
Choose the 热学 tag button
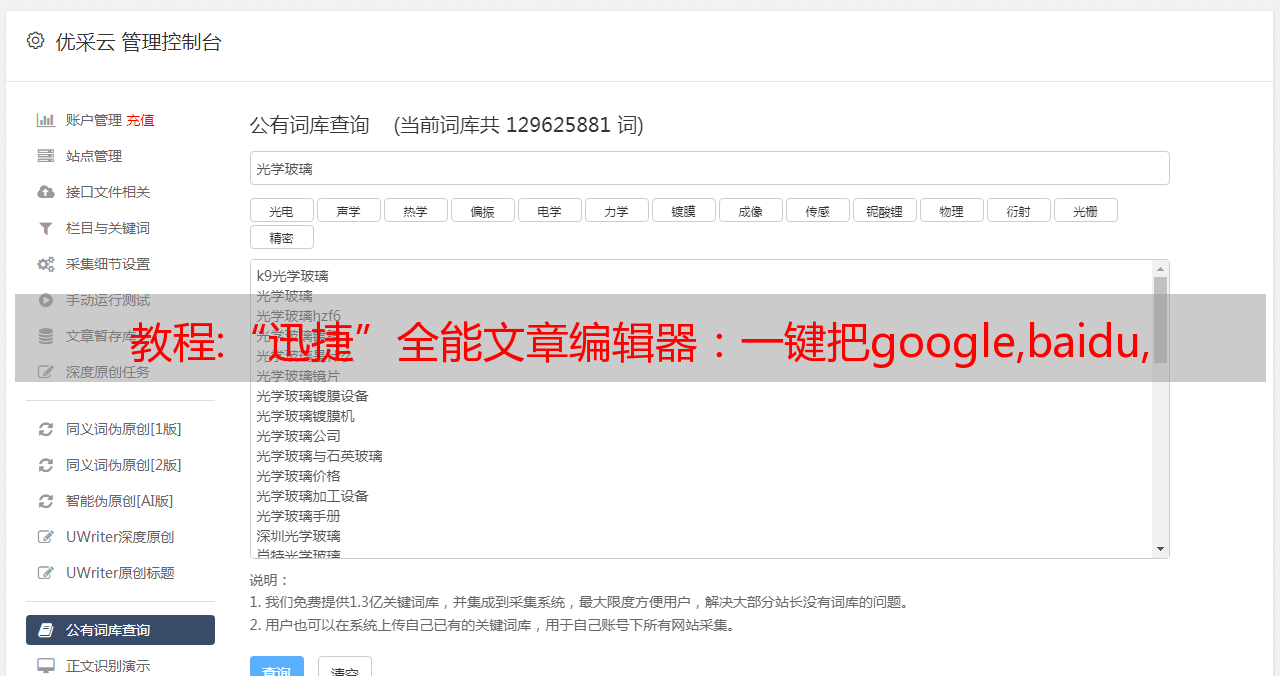point(415,210)
